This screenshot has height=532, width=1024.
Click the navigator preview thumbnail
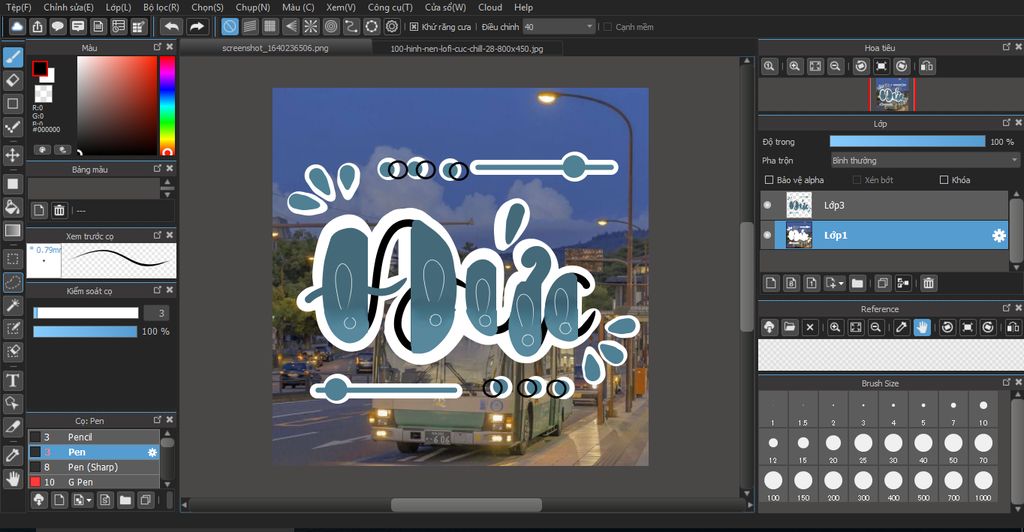click(892, 95)
